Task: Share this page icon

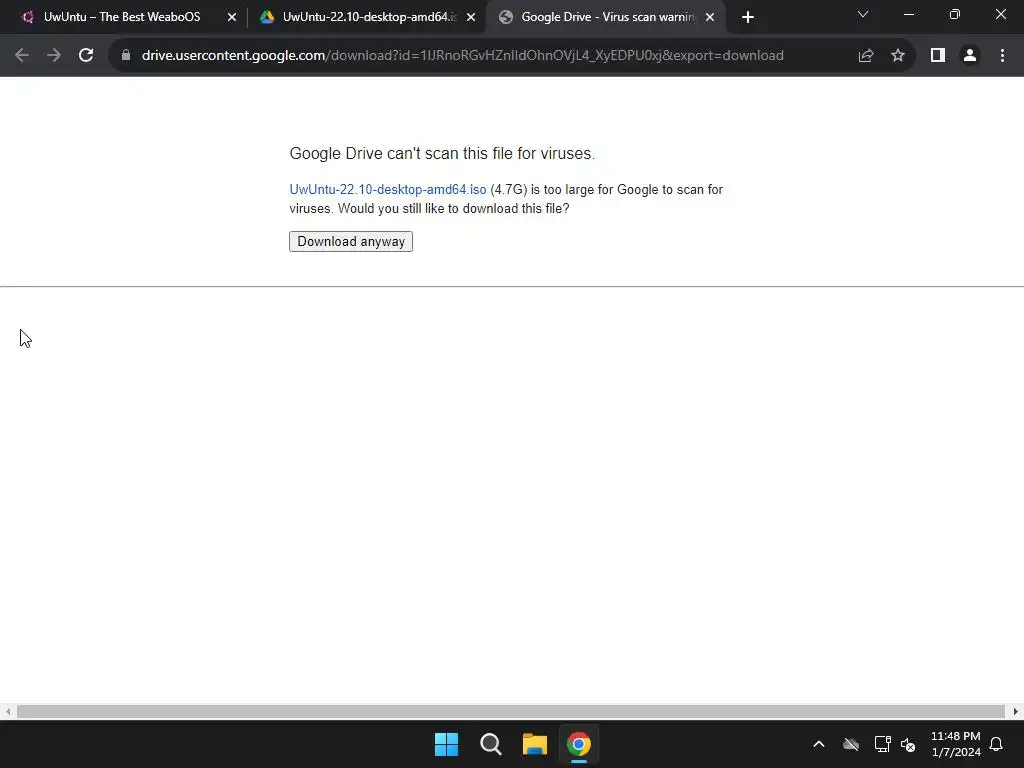Action: (866, 56)
